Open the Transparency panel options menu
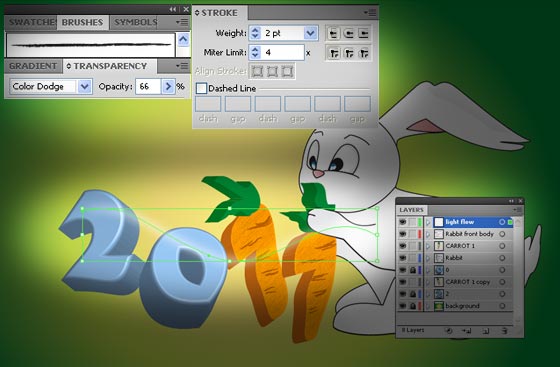This screenshot has width=560, height=367. (x=182, y=66)
